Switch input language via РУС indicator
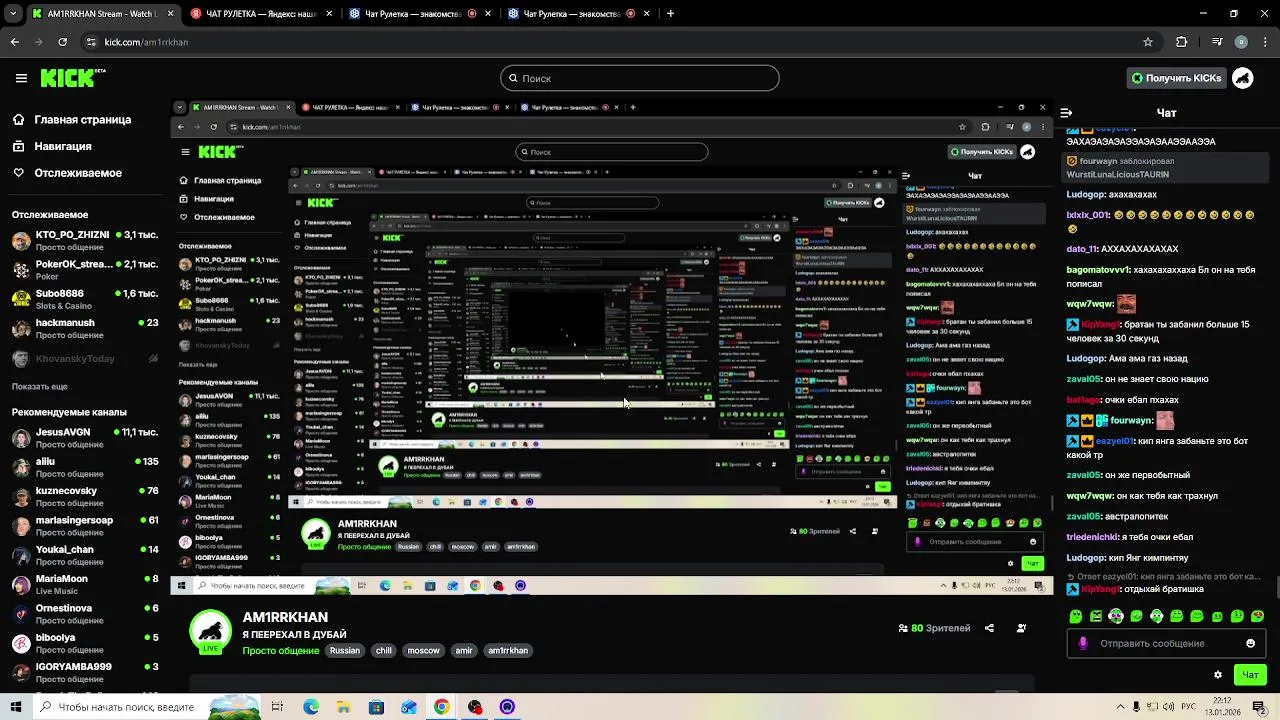 pos(1189,707)
